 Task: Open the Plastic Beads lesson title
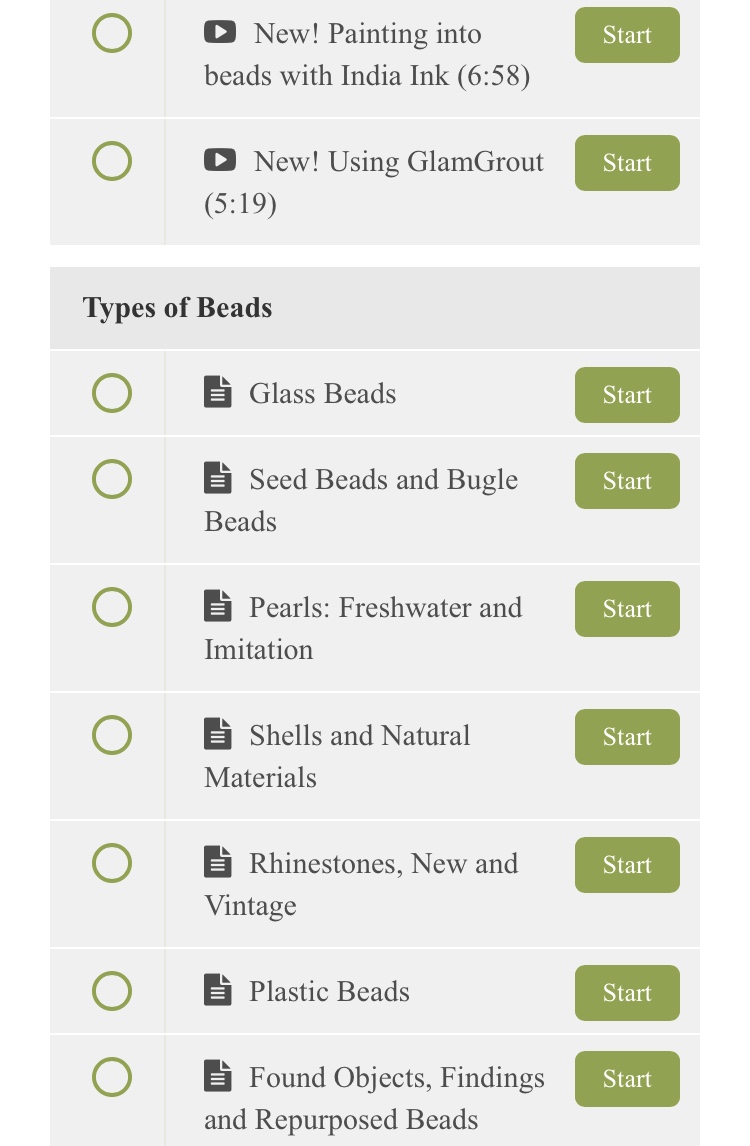329,992
